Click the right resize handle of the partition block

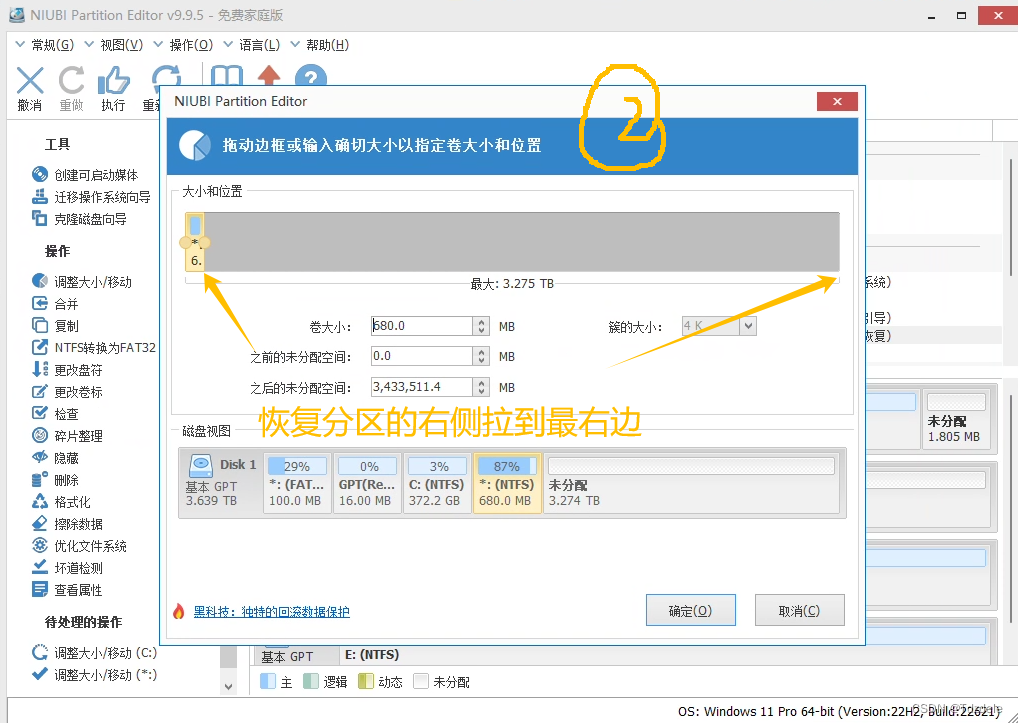(x=204, y=243)
